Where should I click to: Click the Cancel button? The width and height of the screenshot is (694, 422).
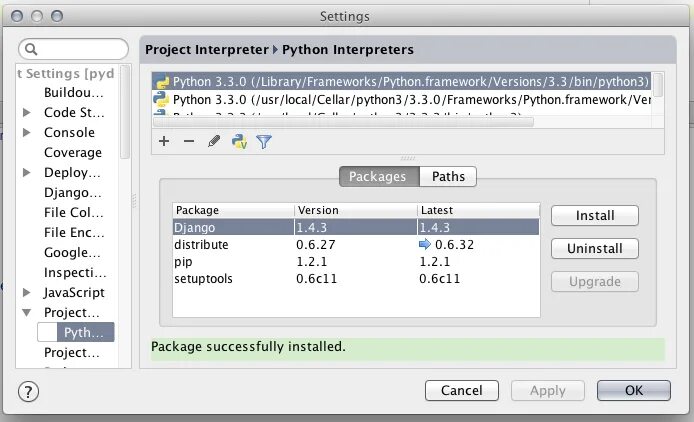coord(461,390)
